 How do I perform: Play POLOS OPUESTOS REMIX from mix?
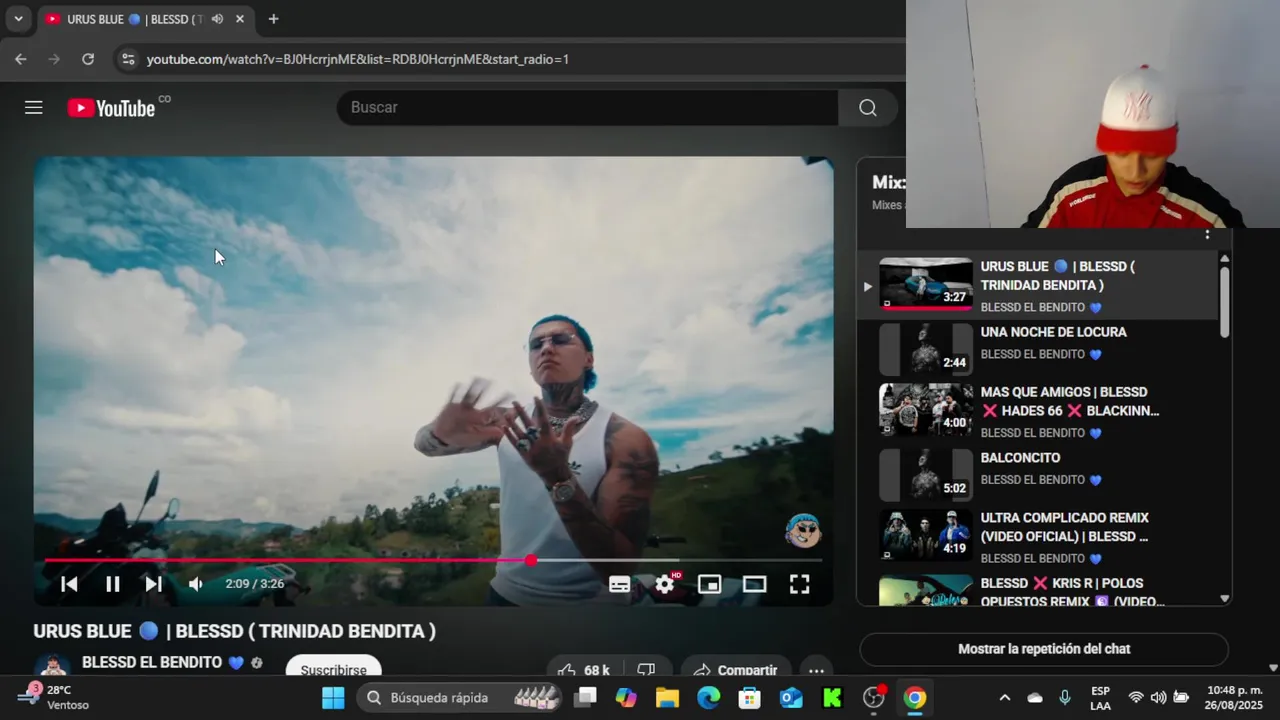tap(1038, 589)
